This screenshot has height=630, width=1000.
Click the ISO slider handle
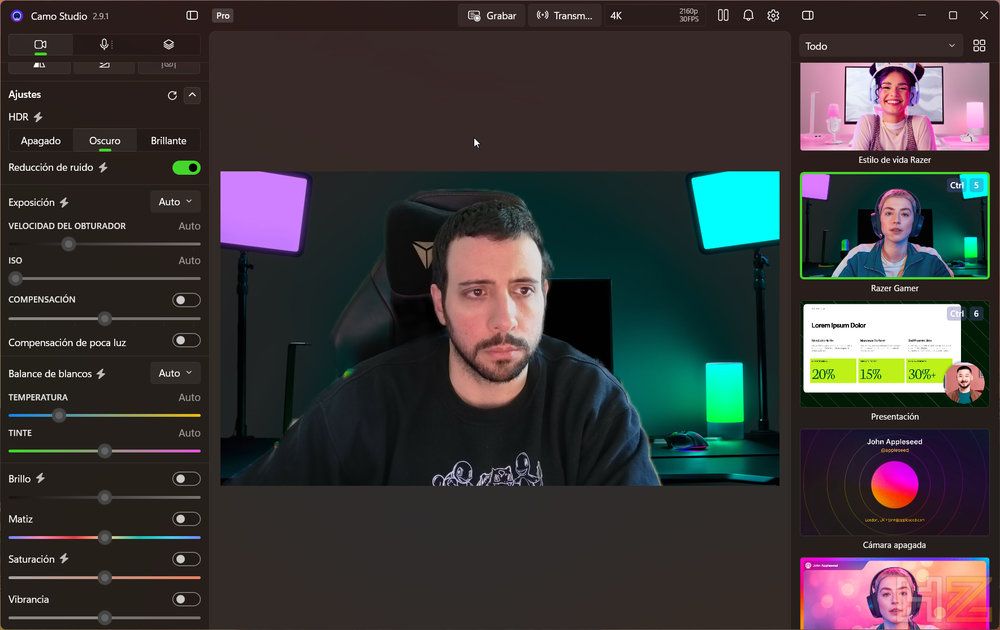[15, 279]
